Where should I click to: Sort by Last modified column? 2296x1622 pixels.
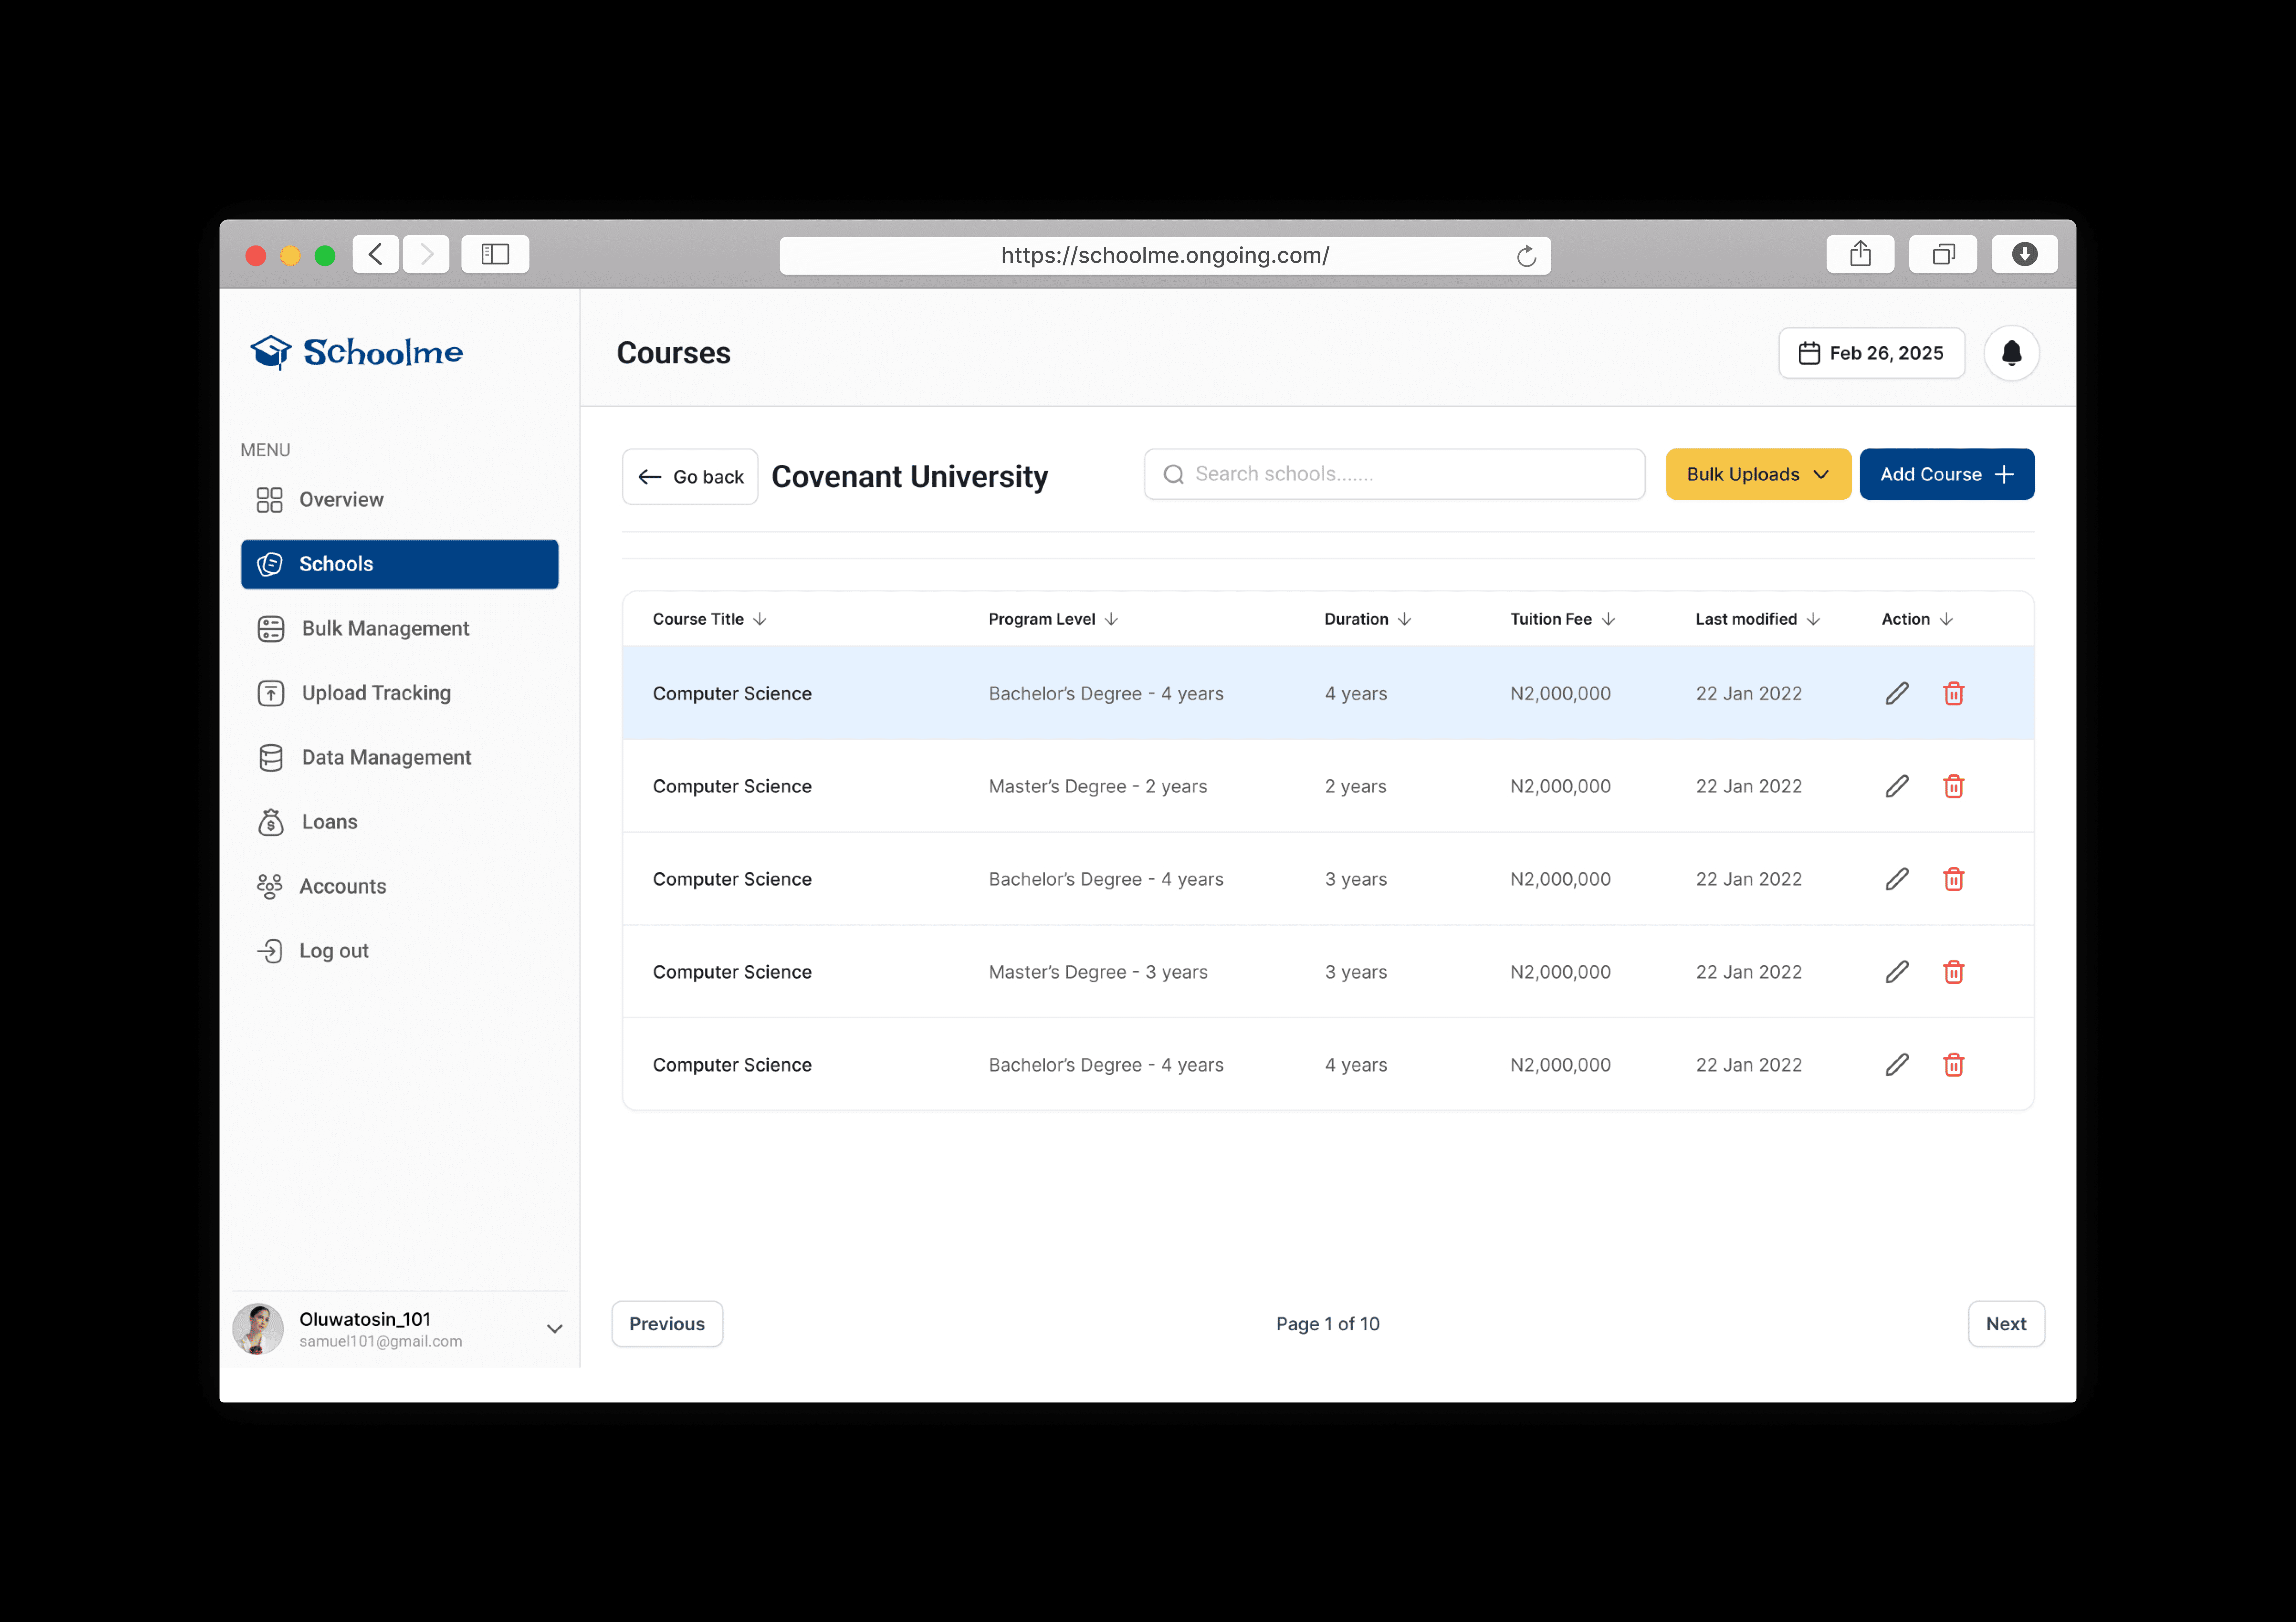(1813, 619)
